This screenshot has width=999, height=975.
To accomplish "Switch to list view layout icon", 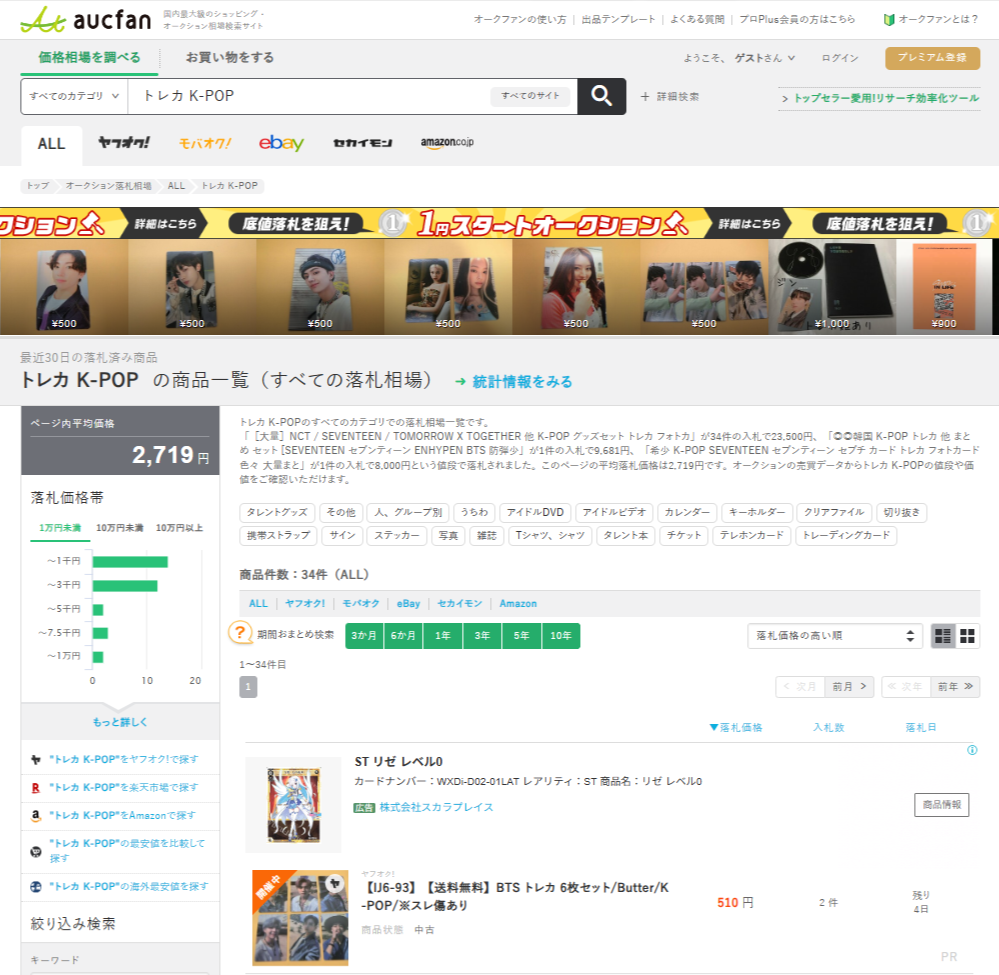I will [942, 636].
